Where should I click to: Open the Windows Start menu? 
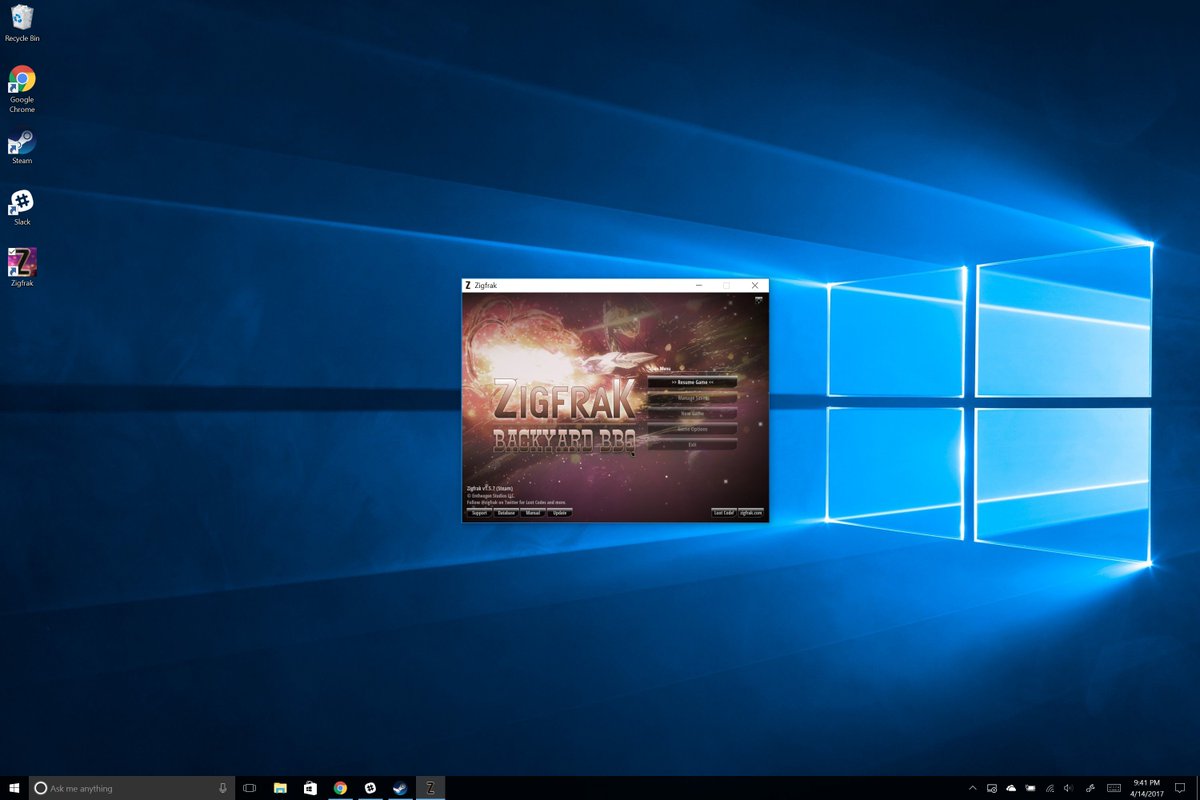pos(14,788)
